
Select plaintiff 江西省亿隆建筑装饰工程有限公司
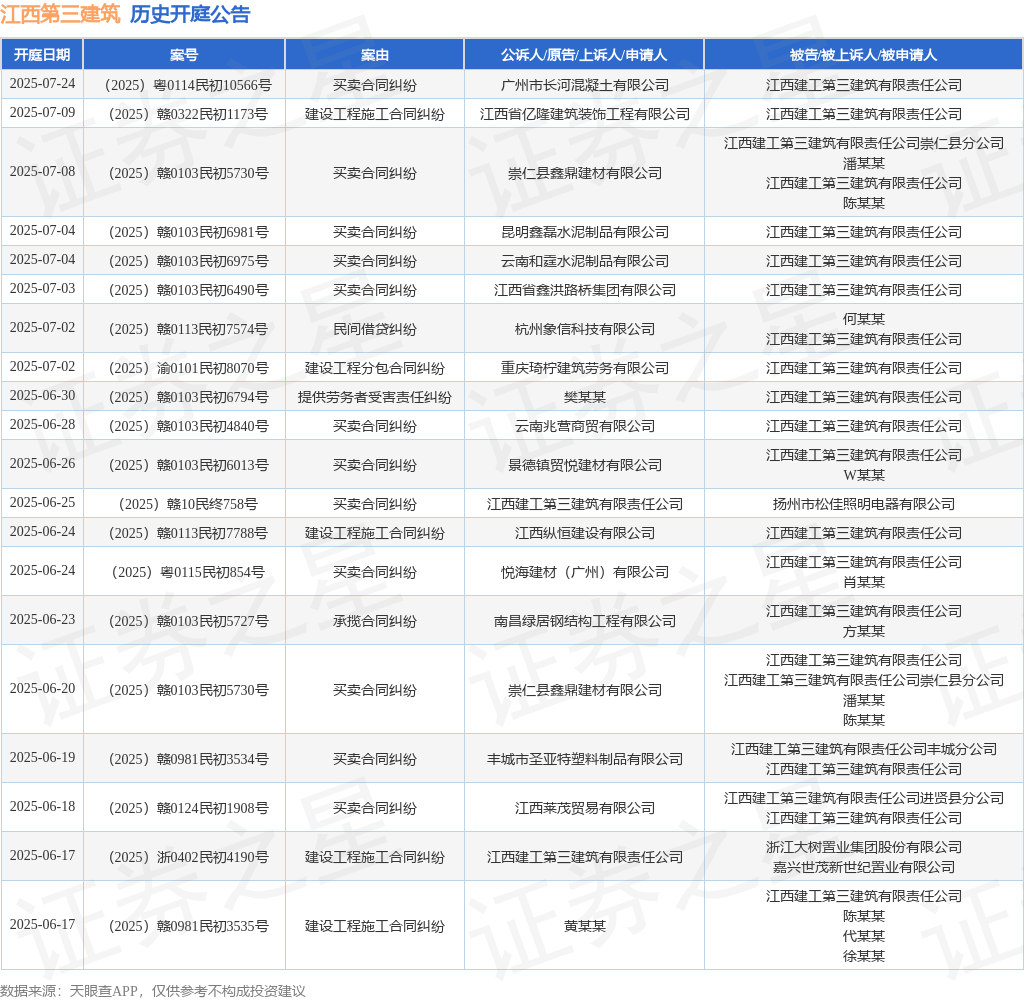[x=584, y=114]
